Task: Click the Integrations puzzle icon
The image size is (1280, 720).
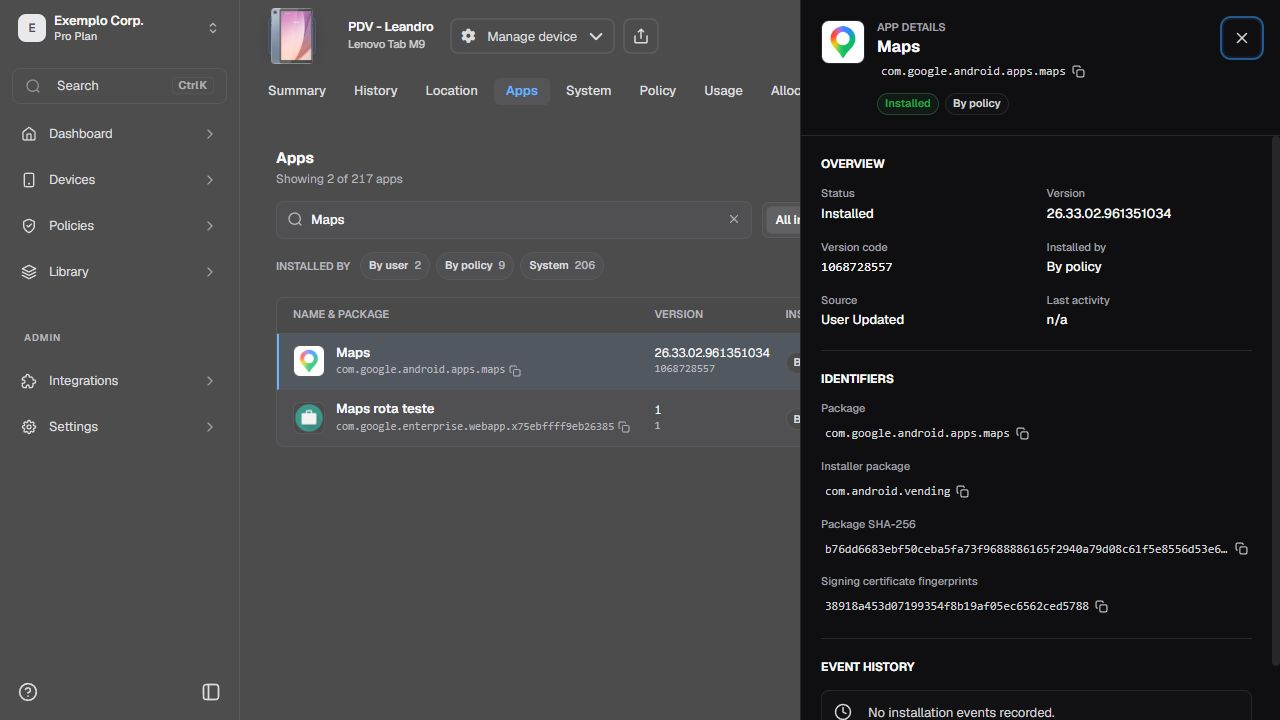Action: [29, 381]
